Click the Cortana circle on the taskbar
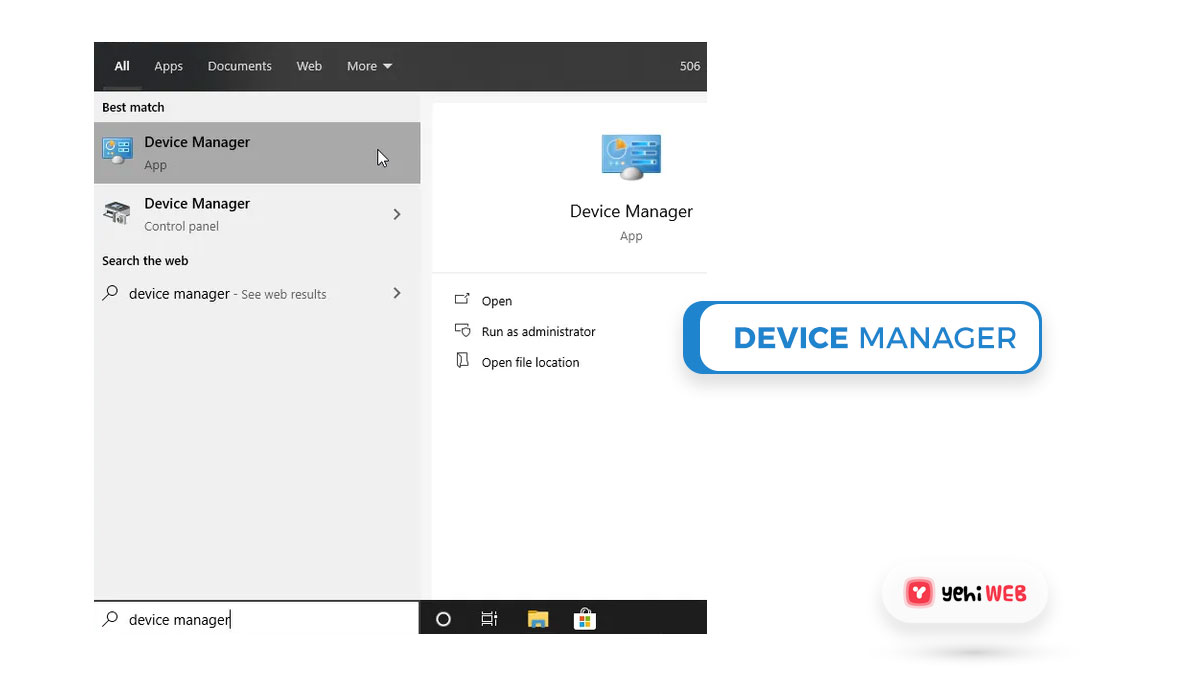The image size is (1200, 675). [442, 618]
